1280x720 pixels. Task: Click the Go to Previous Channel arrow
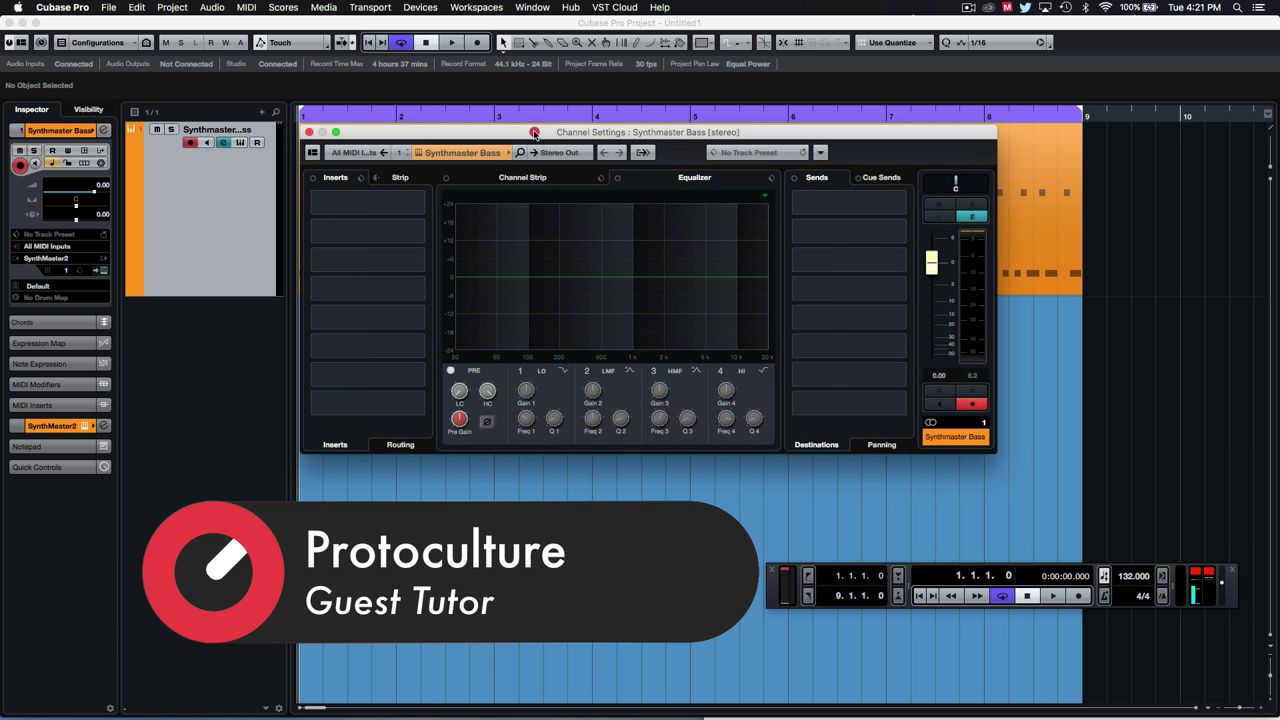604,153
